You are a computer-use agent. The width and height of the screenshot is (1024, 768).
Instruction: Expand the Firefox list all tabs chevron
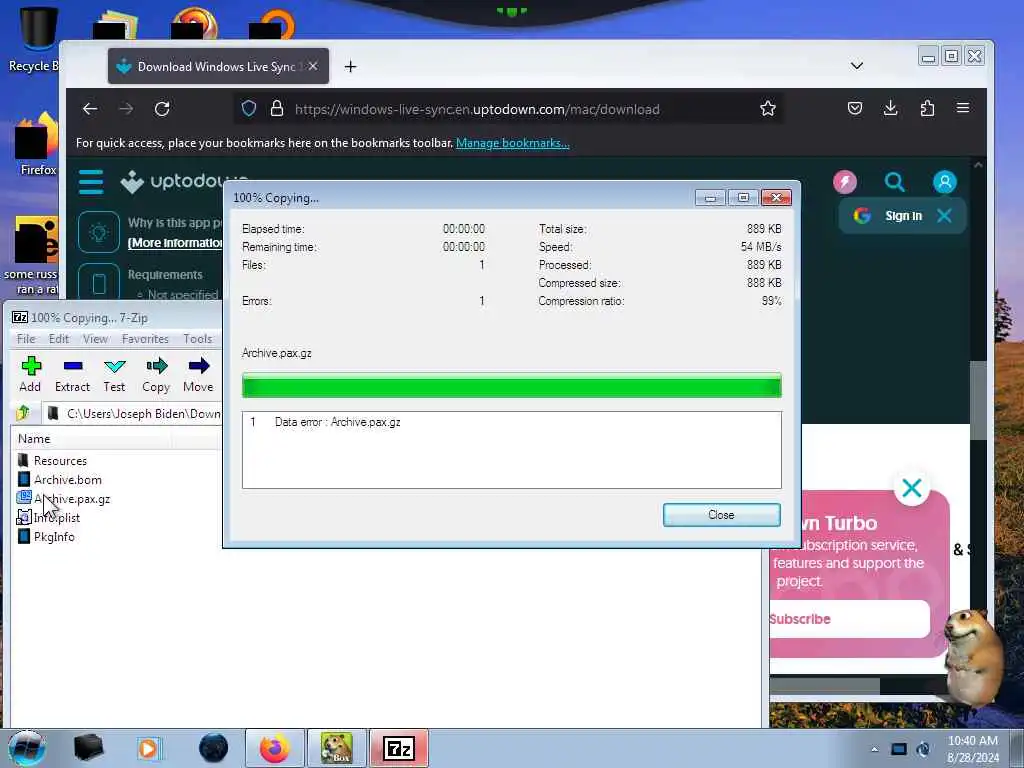[857, 66]
